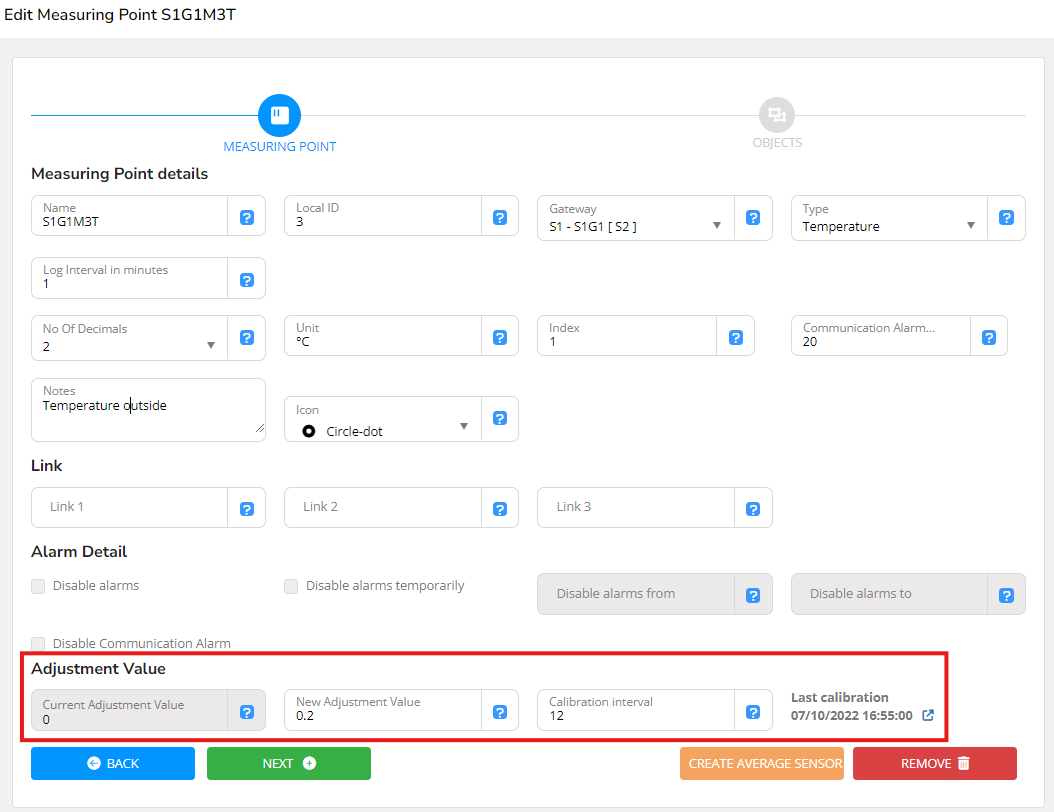Open help for Log Interval in minutes

click(x=247, y=279)
